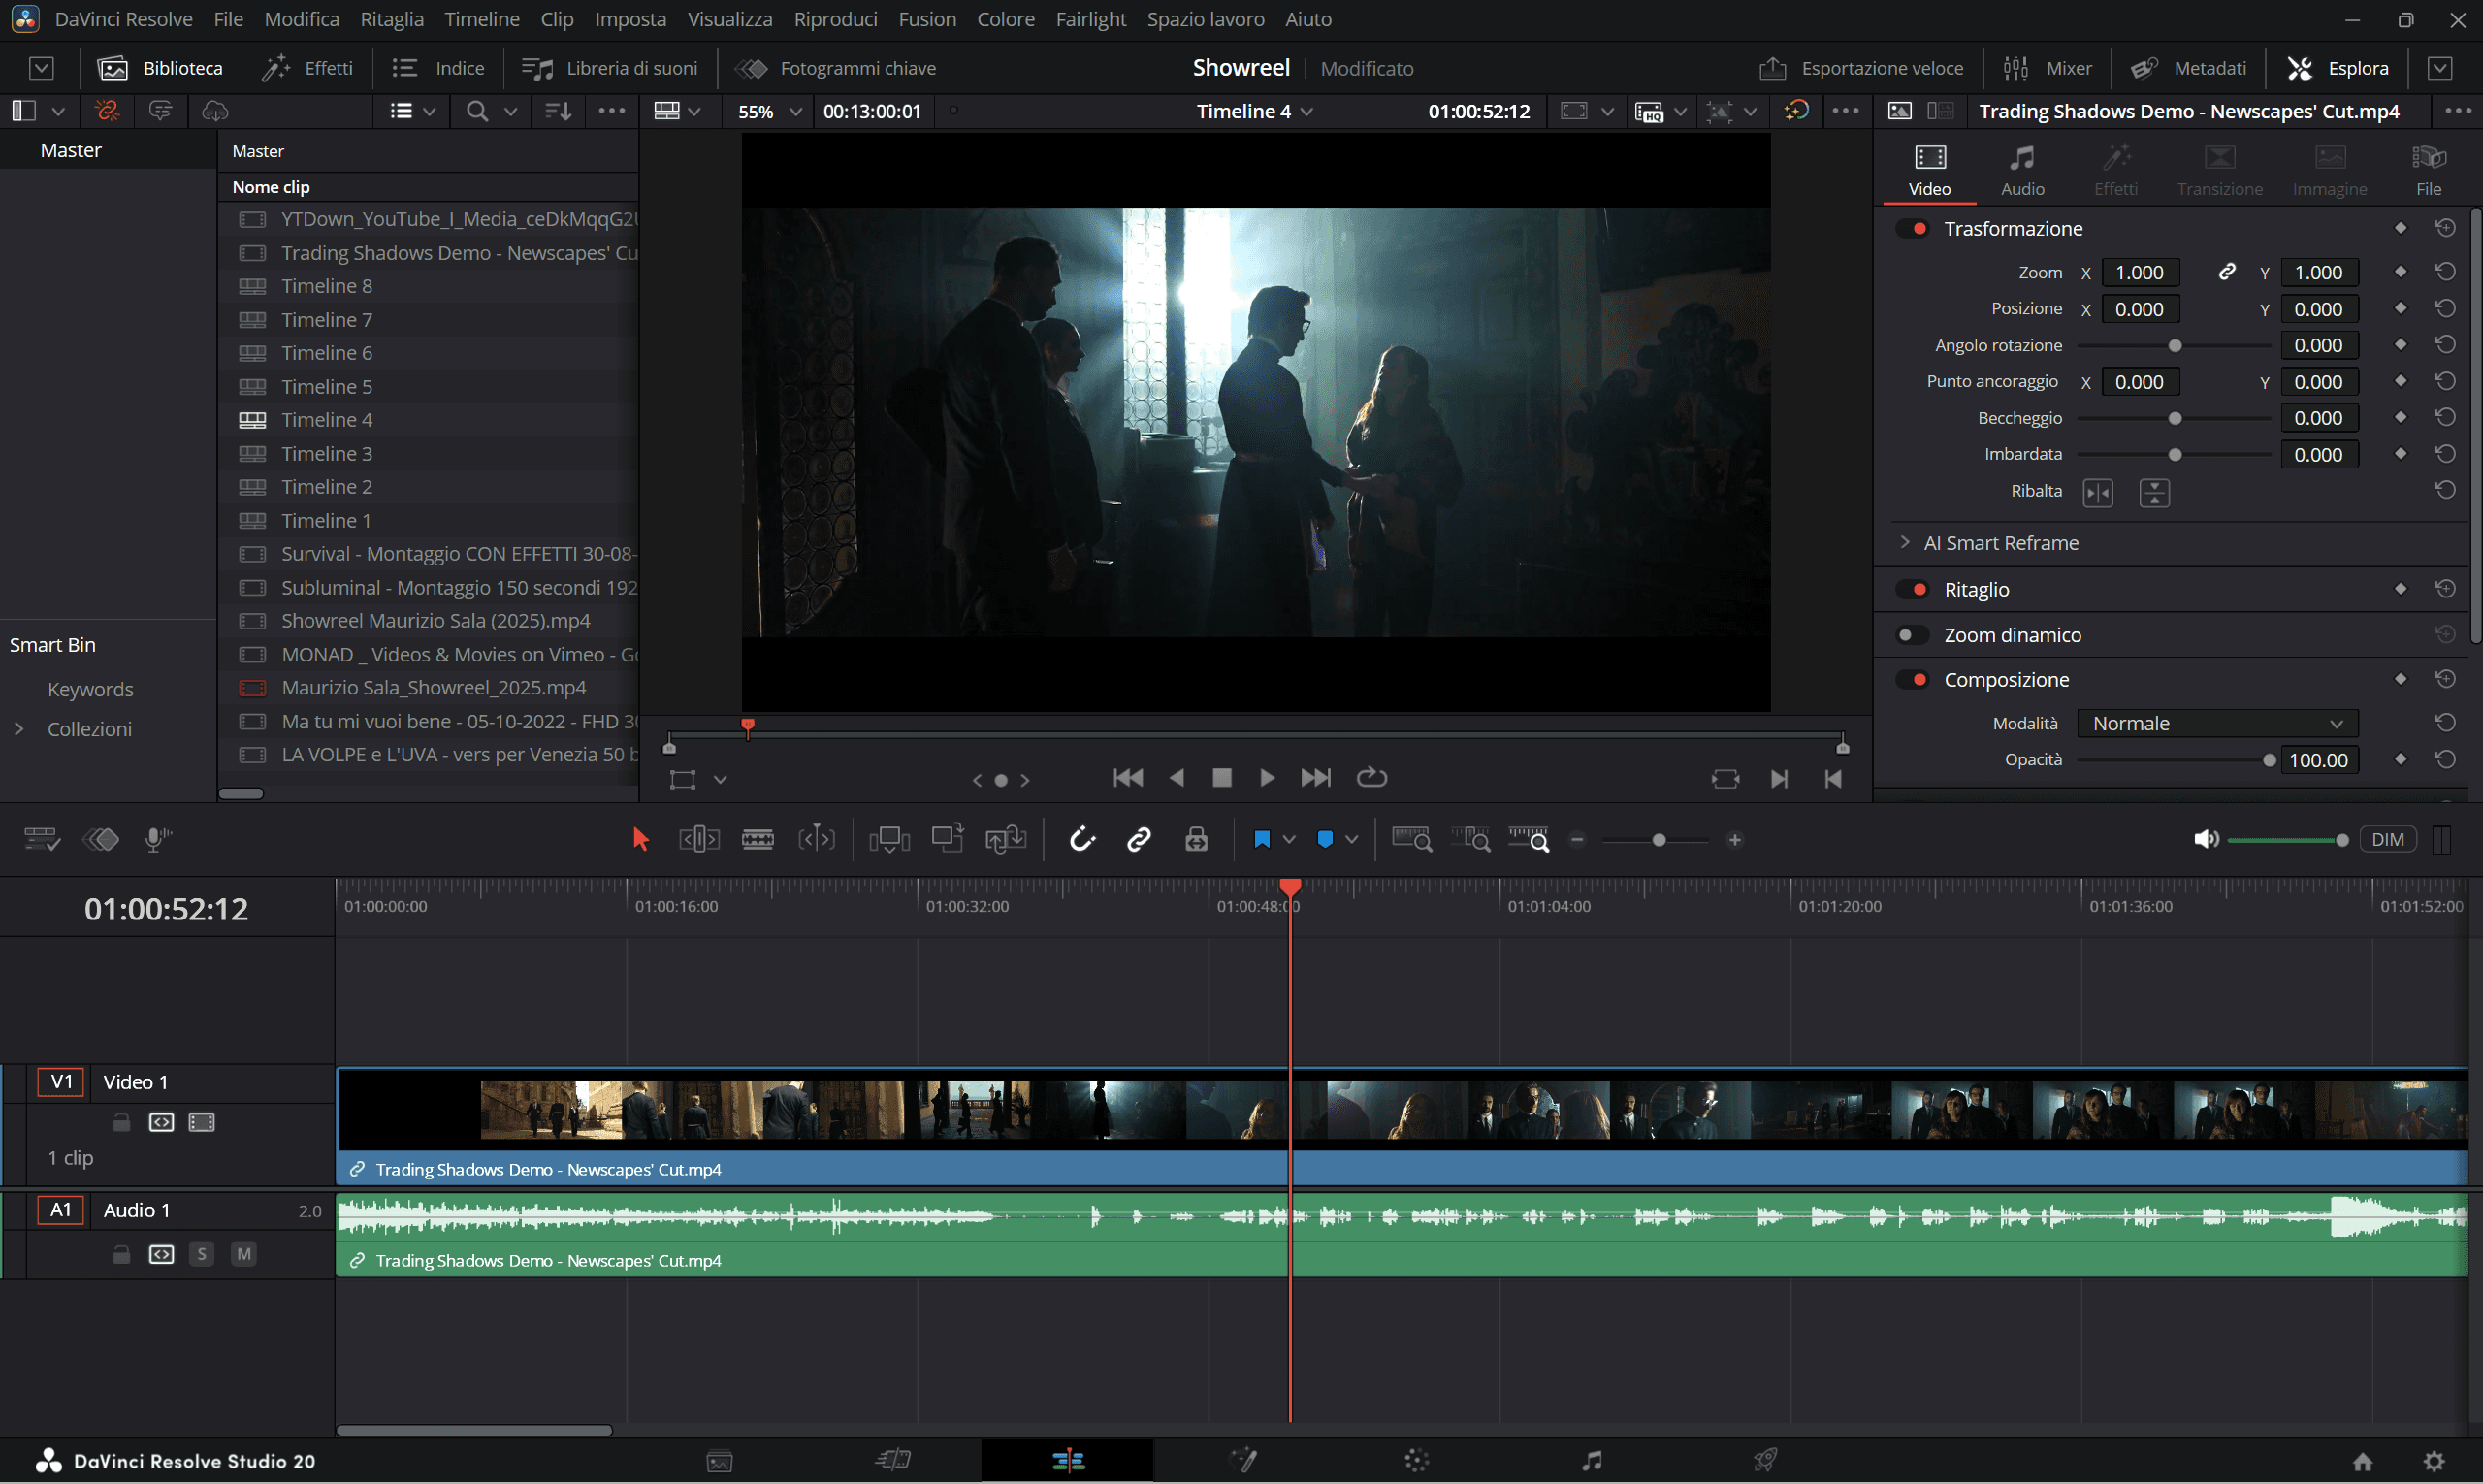The width and height of the screenshot is (2483, 1484).
Task: Toggle timeline Snapping magnet icon
Action: pos(1082,840)
